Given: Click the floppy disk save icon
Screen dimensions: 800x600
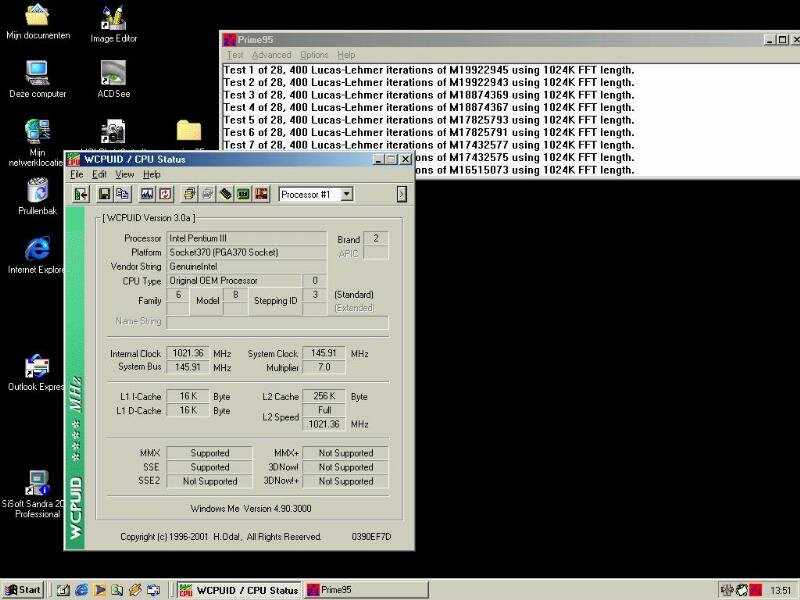Looking at the screenshot, I should pyautogui.click(x=104, y=194).
